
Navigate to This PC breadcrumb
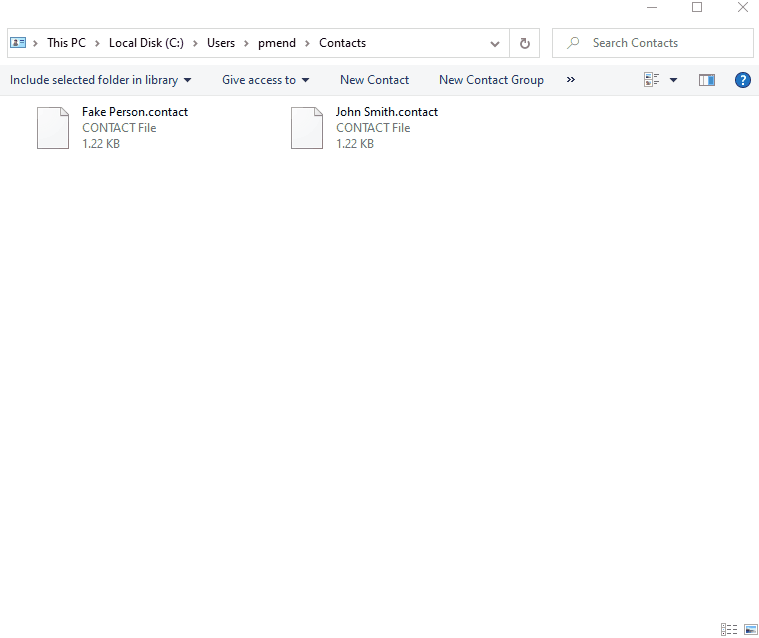66,43
